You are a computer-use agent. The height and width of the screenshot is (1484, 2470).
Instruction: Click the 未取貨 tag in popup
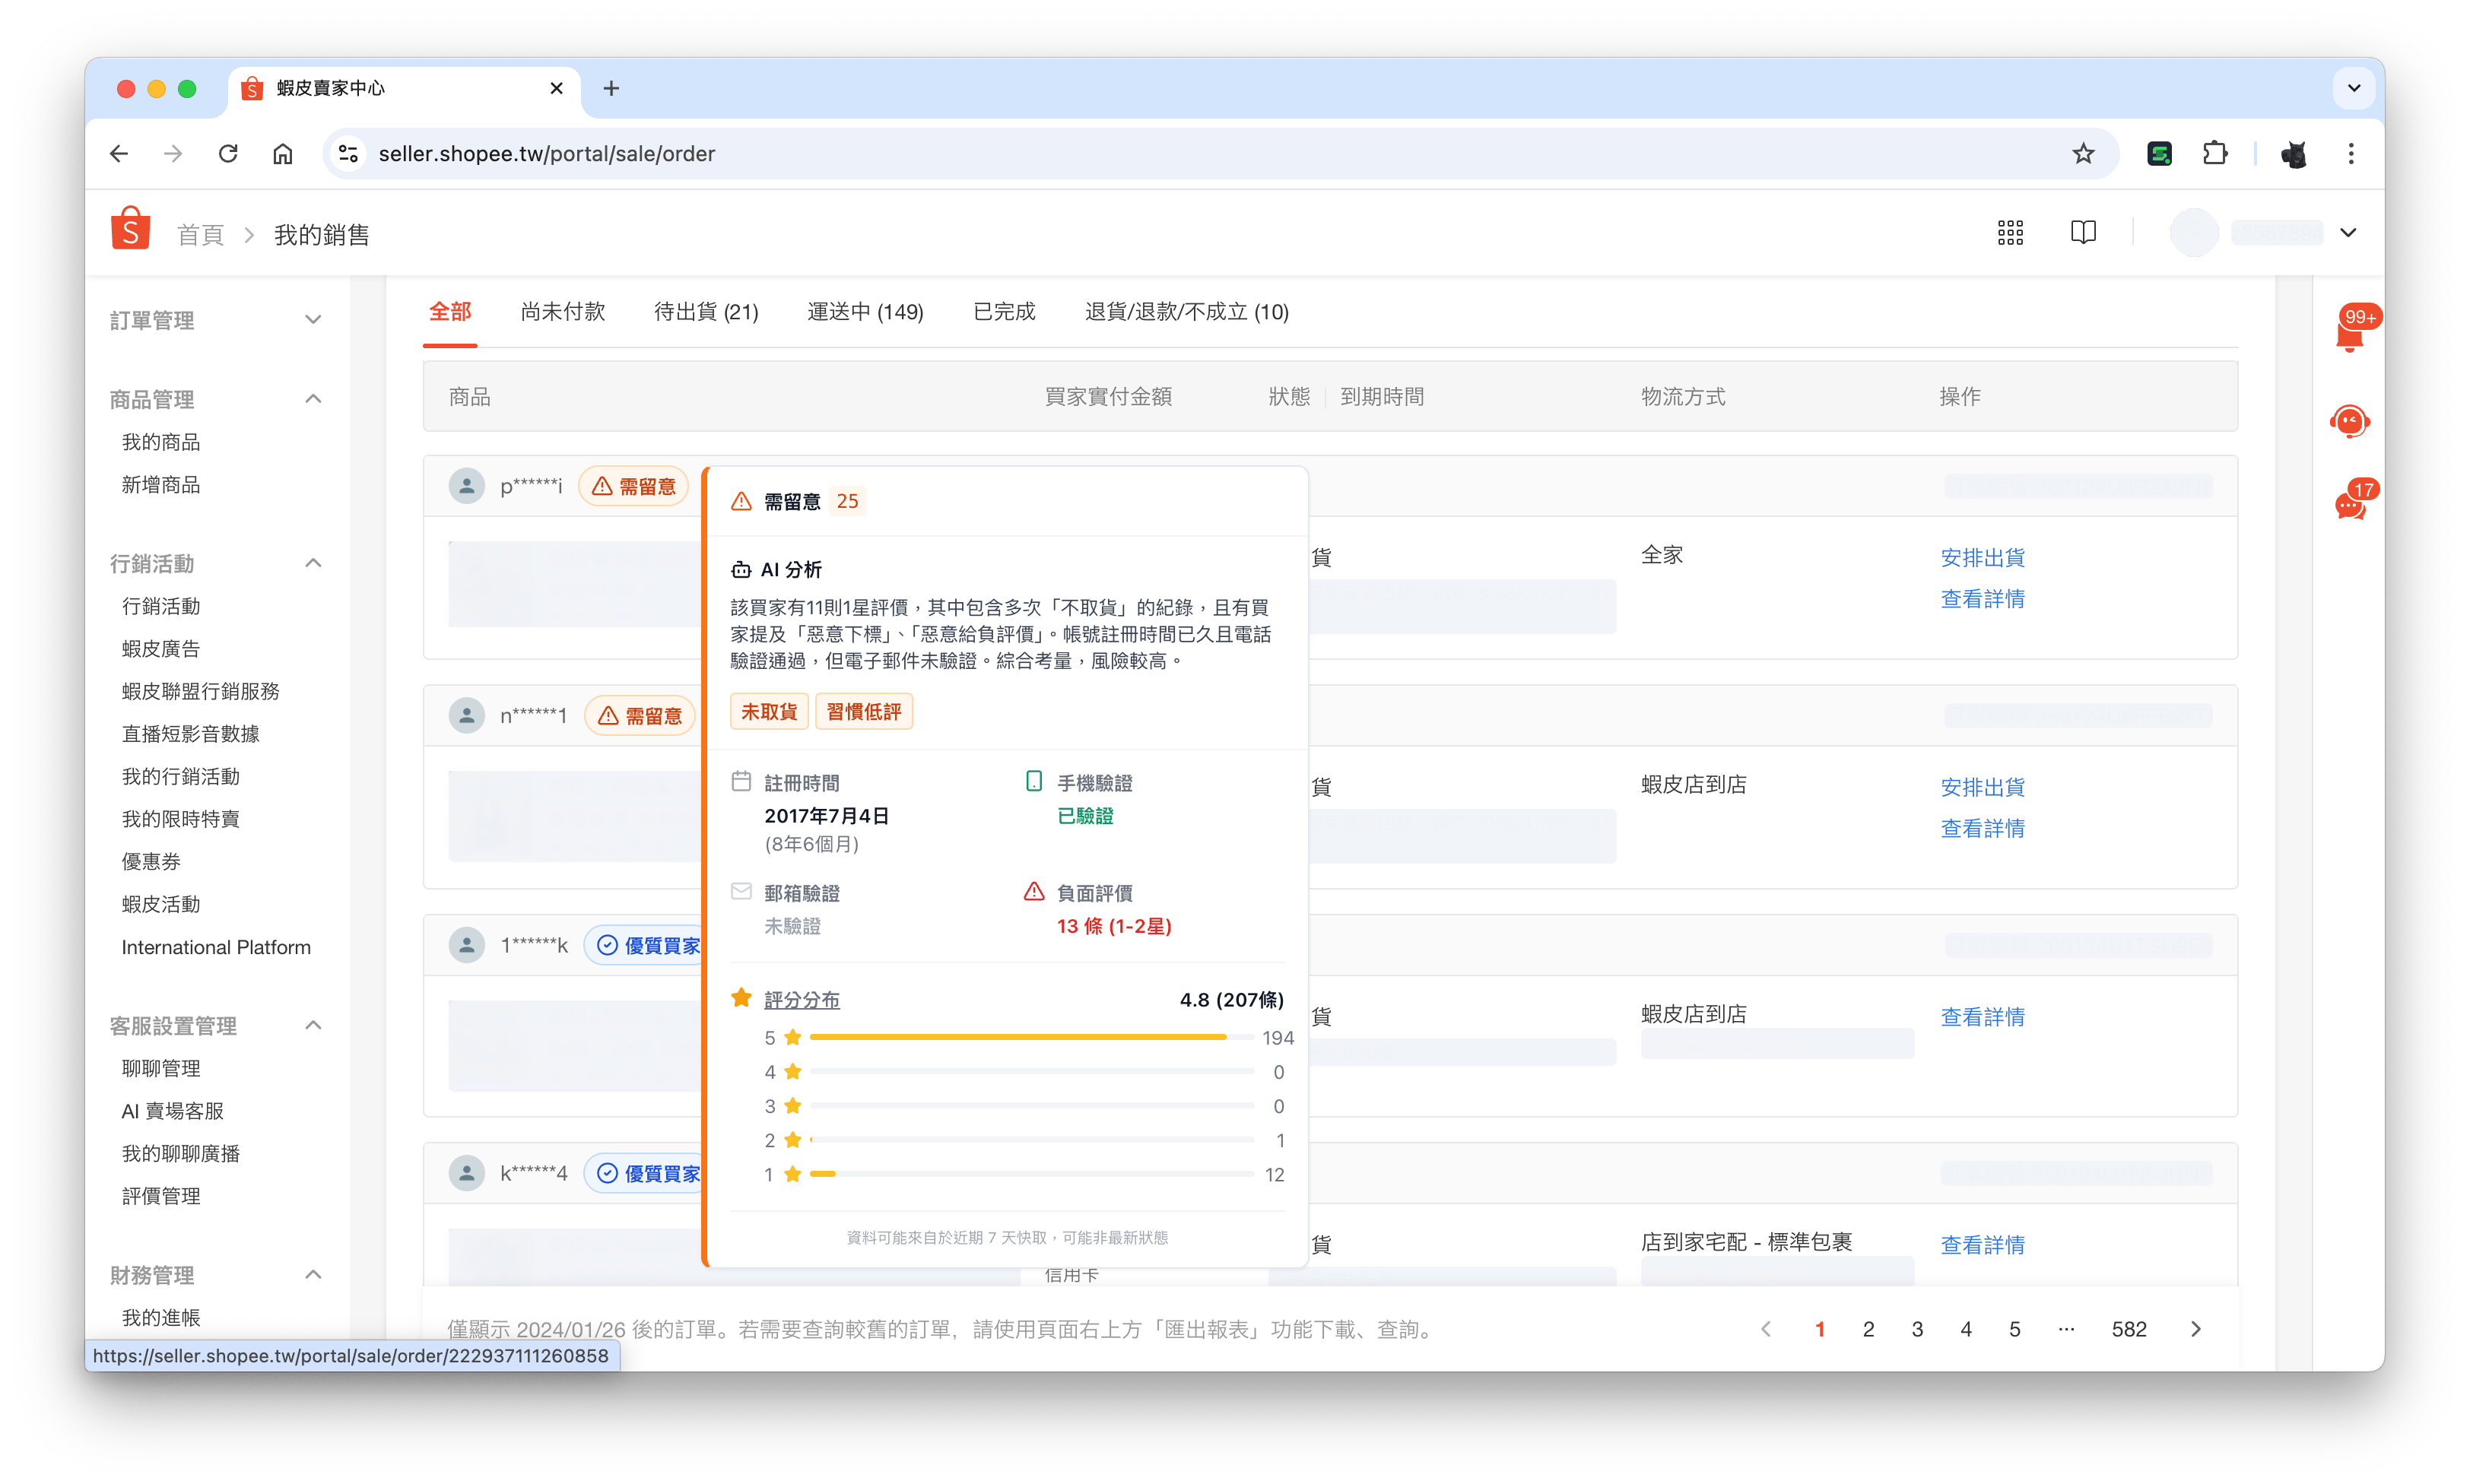point(769,712)
